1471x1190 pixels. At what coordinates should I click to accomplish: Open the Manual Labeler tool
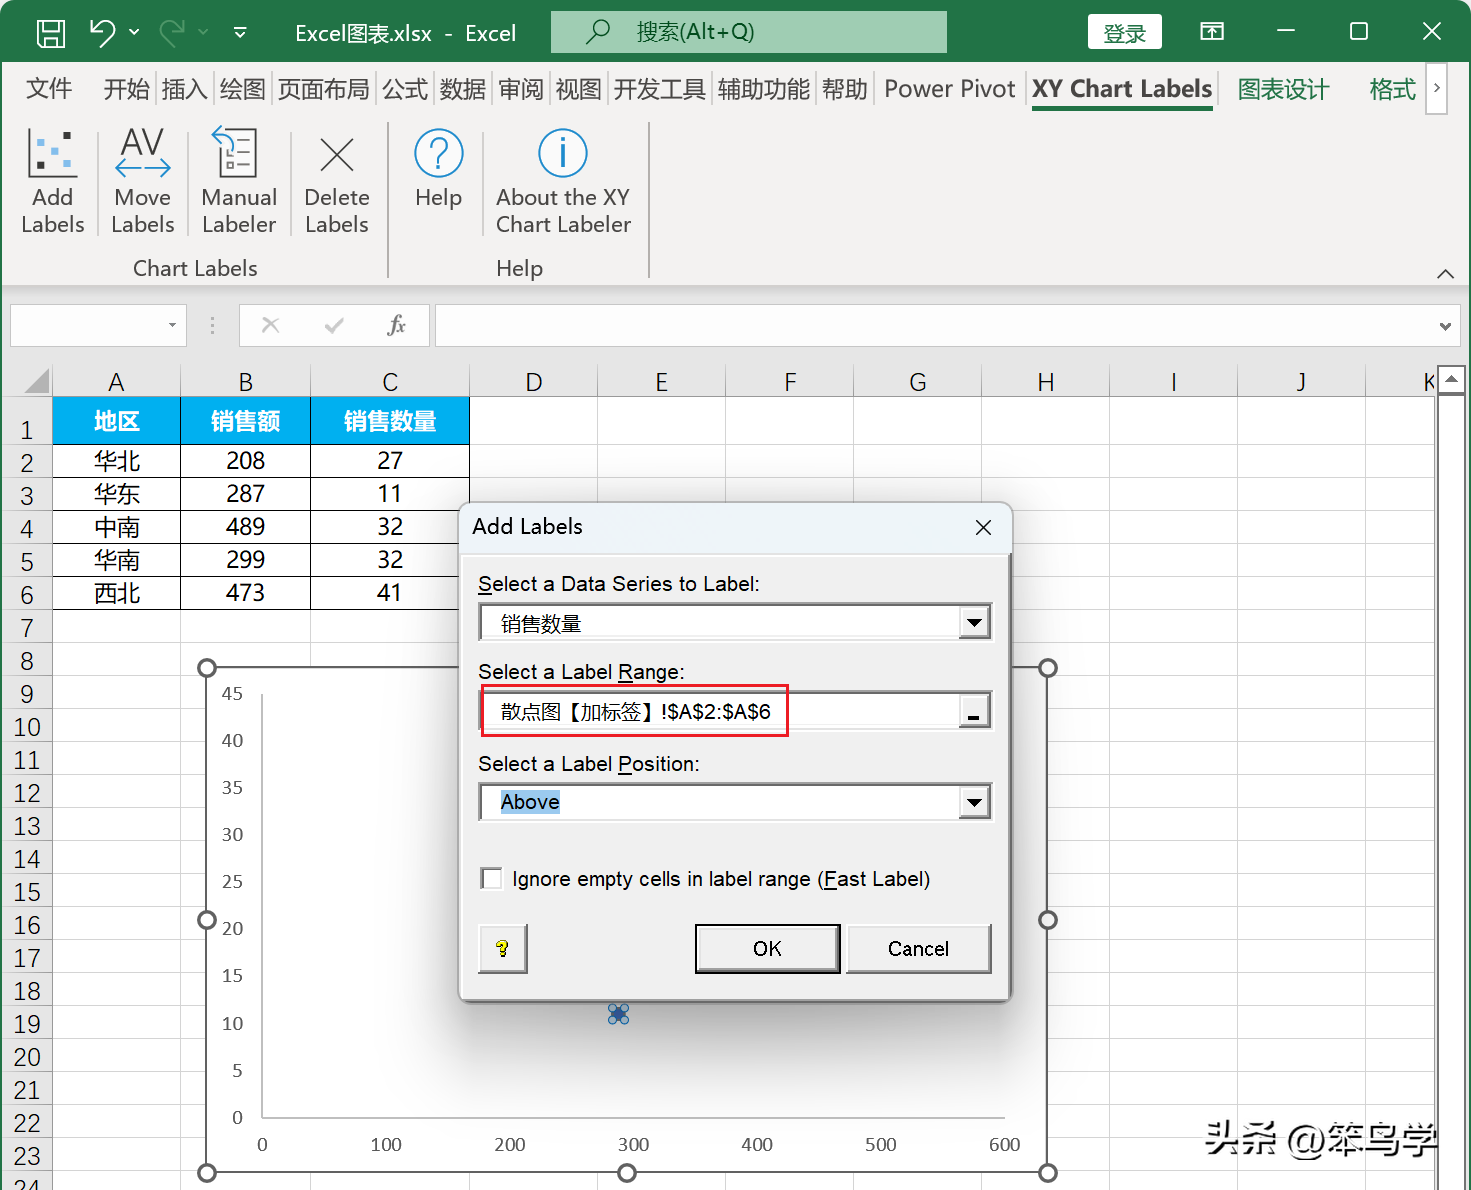coord(239,181)
